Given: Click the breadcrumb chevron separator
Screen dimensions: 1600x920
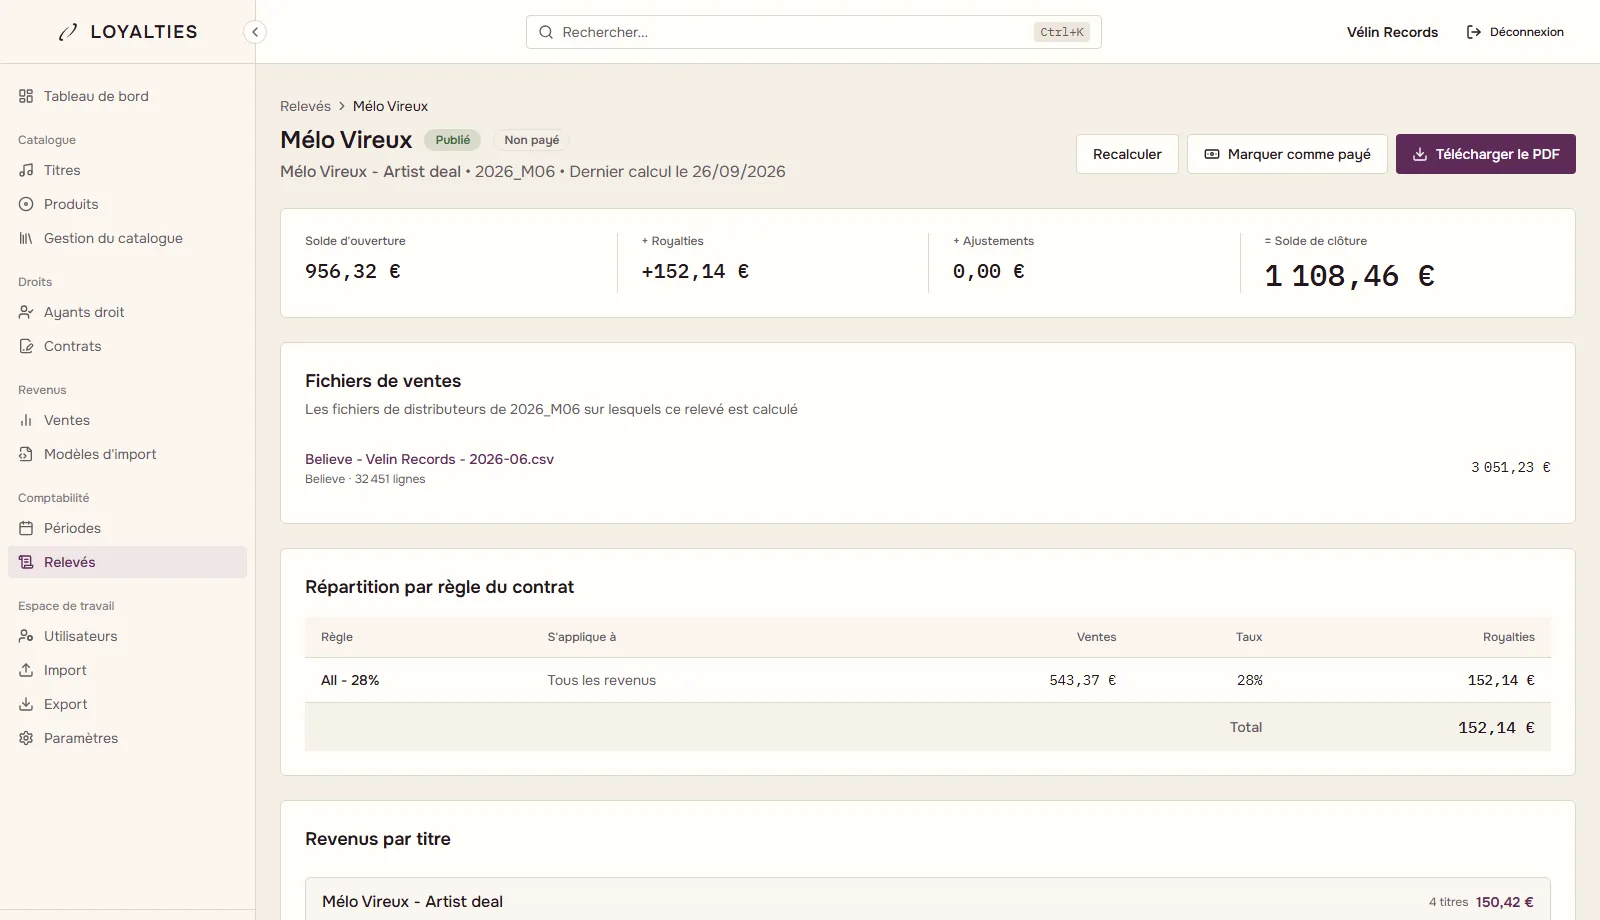Looking at the screenshot, I should click(x=342, y=106).
